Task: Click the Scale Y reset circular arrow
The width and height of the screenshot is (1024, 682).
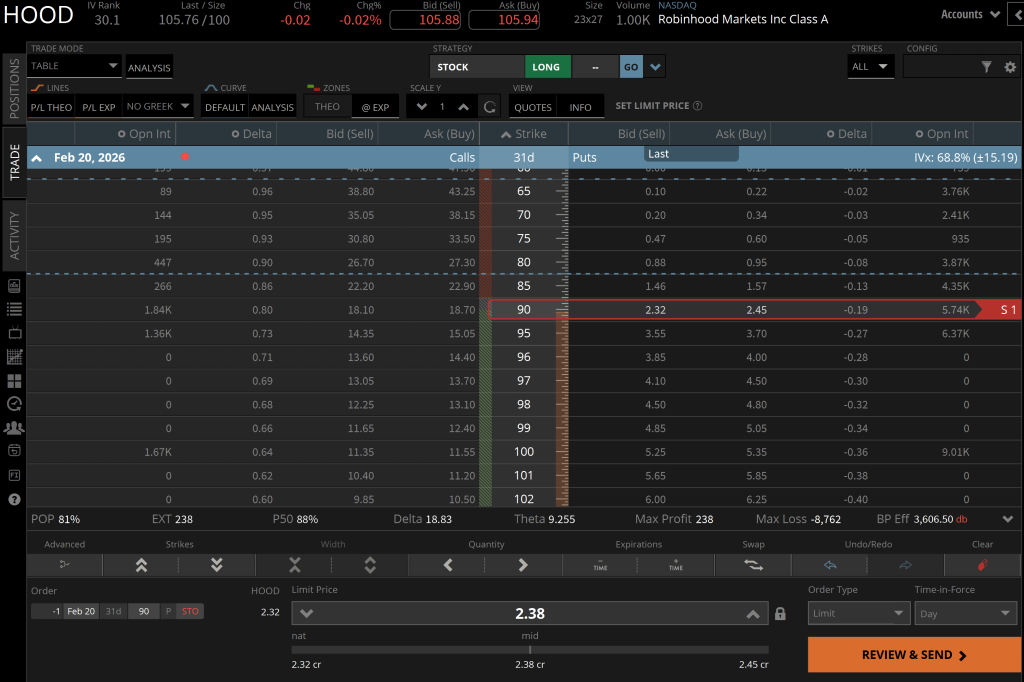Action: pyautogui.click(x=489, y=106)
